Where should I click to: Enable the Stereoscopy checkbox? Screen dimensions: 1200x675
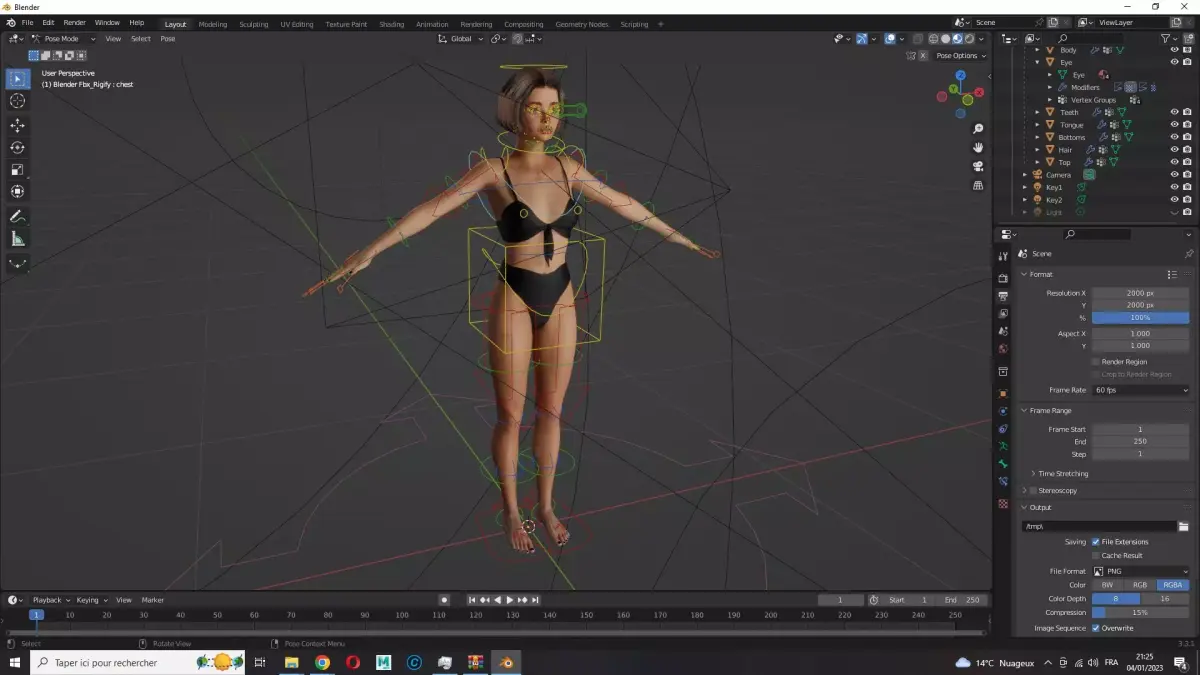[x=1033, y=491]
